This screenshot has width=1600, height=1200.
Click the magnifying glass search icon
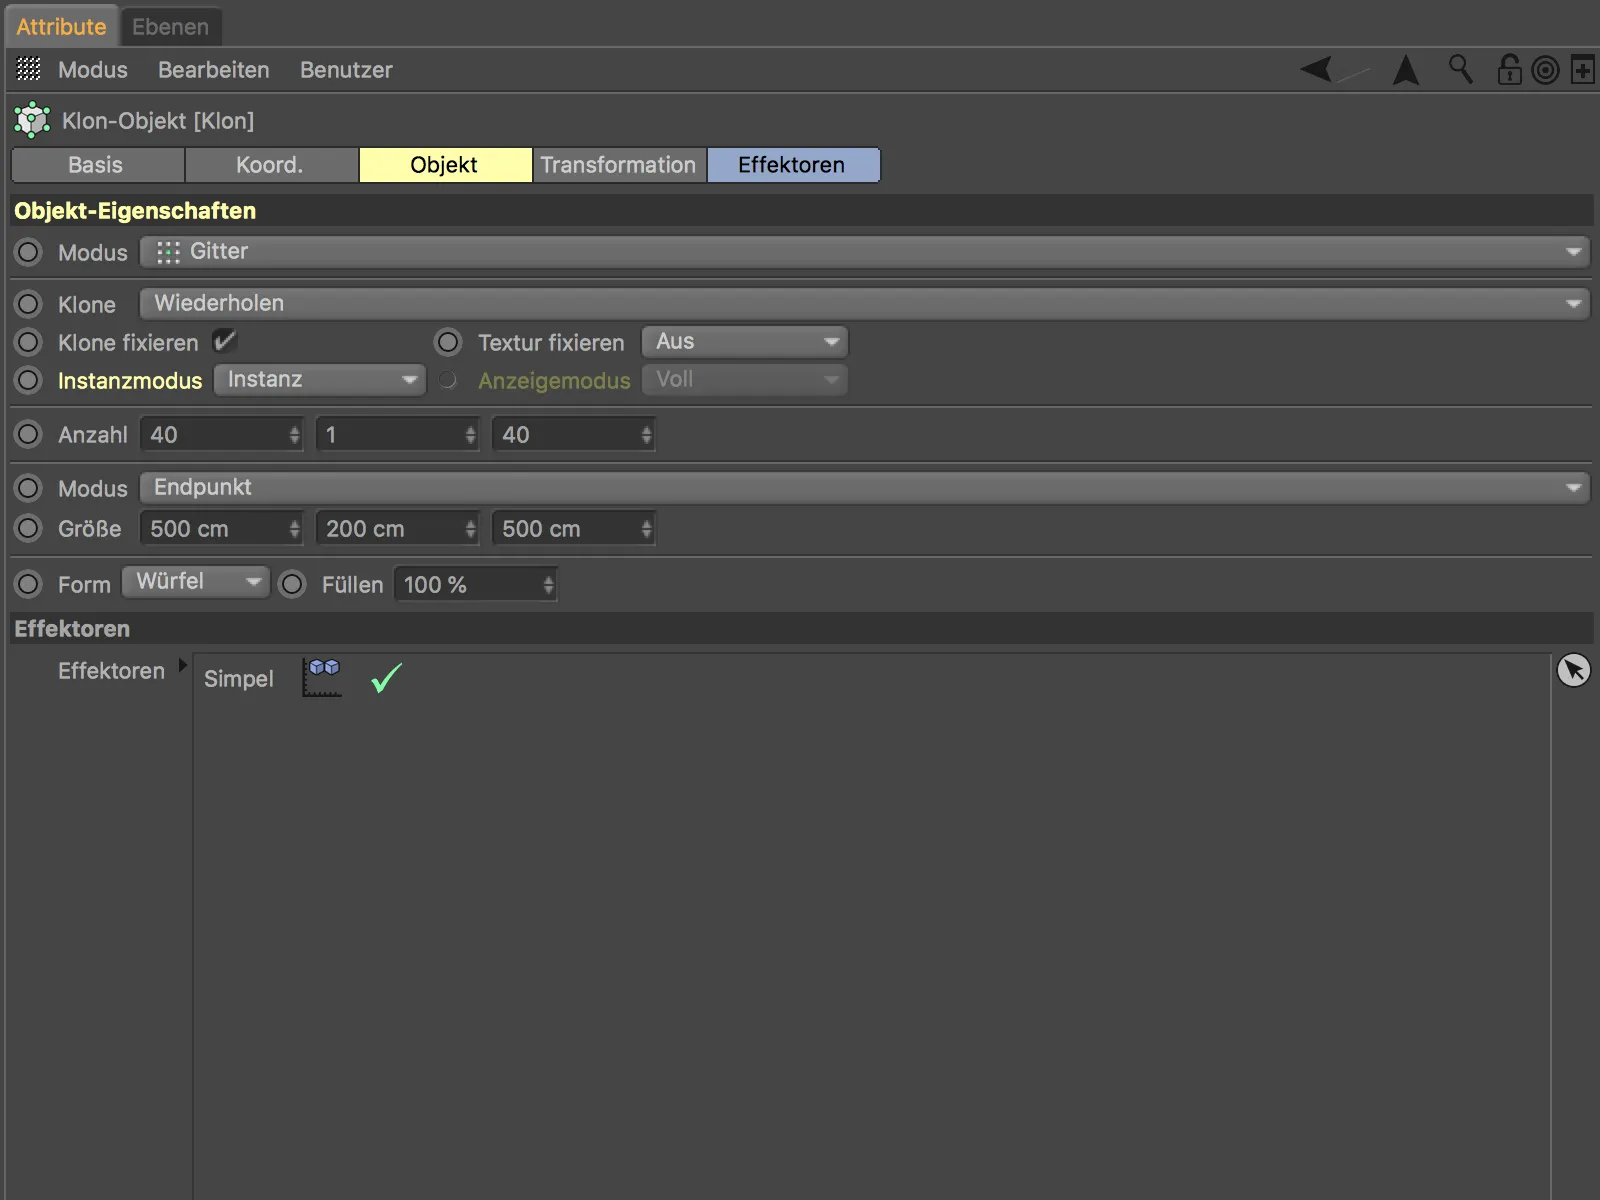pos(1460,69)
